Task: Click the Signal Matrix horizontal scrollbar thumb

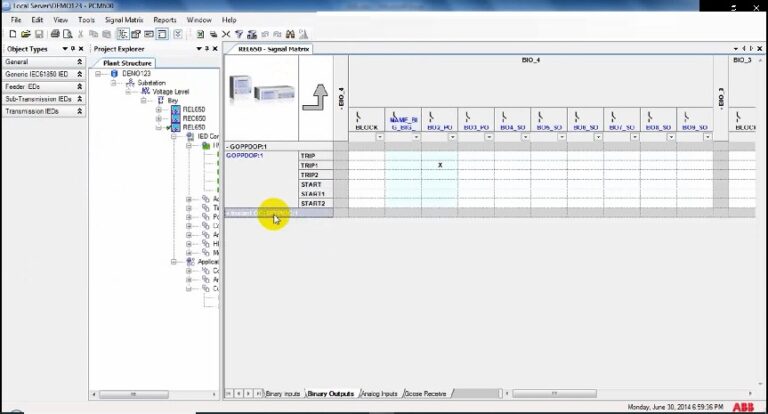Action: [x=554, y=393]
